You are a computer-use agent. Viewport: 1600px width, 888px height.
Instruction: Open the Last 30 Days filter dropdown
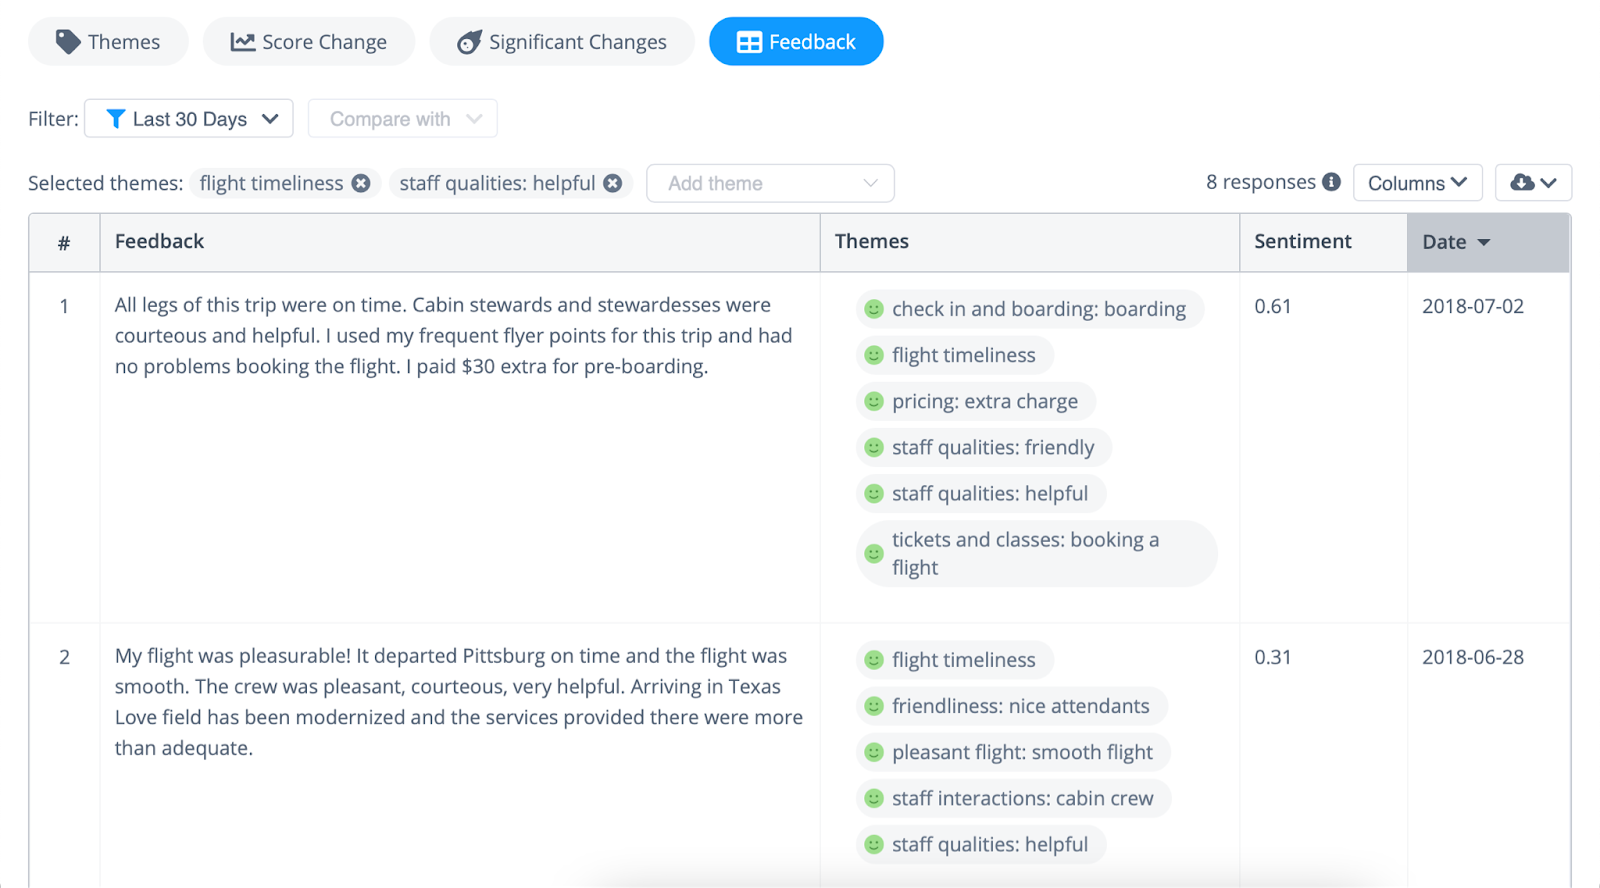pyautogui.click(x=189, y=118)
